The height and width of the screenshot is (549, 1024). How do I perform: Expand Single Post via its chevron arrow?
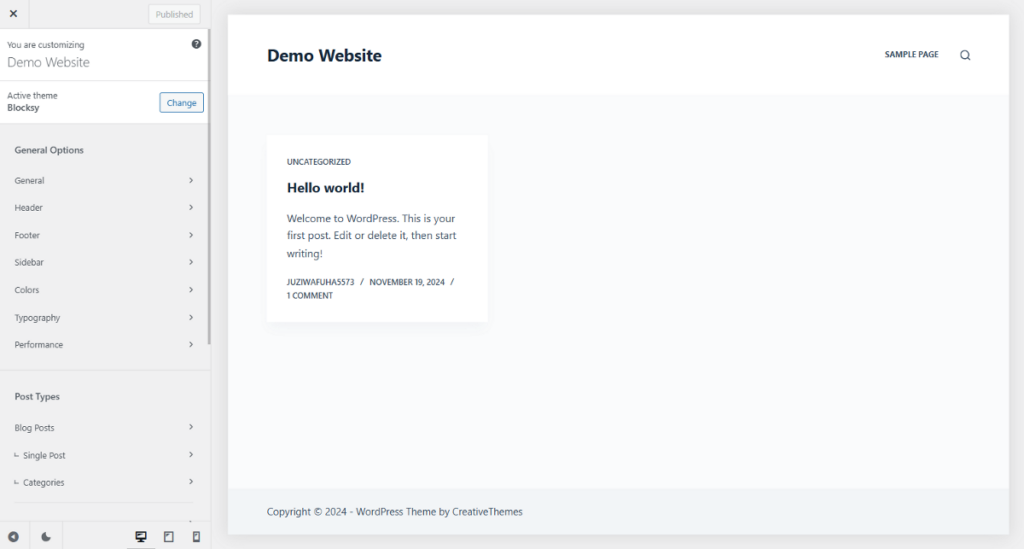[191, 454]
